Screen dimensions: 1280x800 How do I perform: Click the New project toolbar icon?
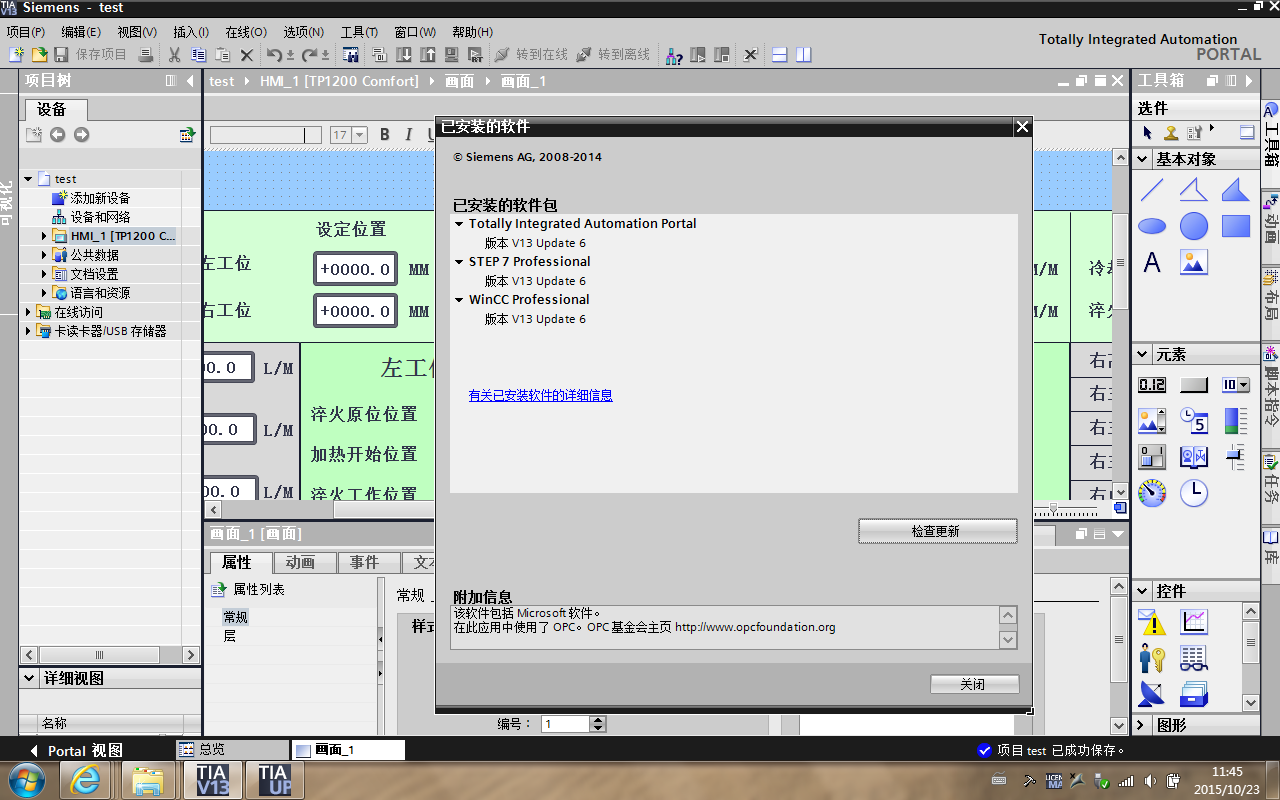pyautogui.click(x=17, y=54)
